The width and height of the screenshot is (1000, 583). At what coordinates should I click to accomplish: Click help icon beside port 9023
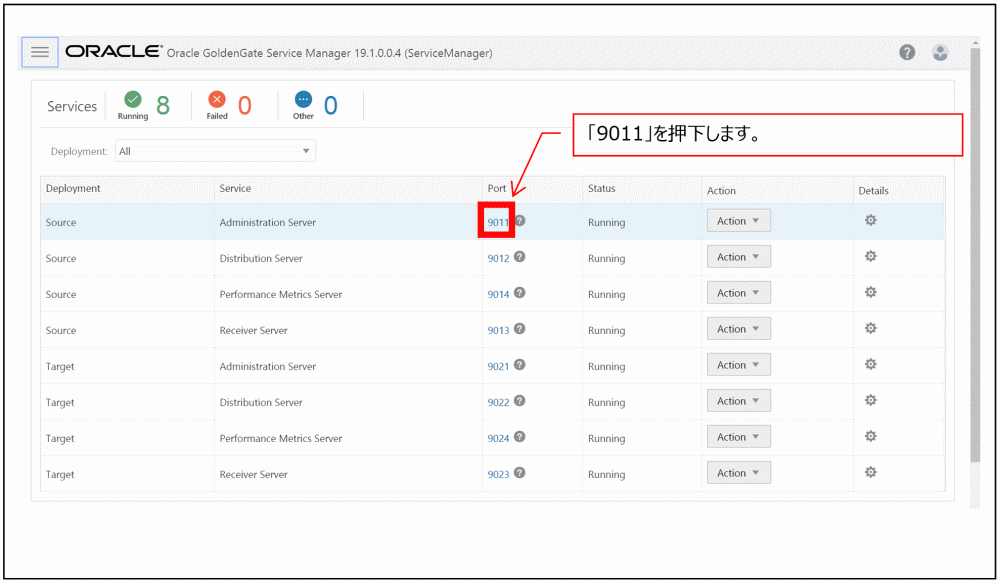pos(520,473)
